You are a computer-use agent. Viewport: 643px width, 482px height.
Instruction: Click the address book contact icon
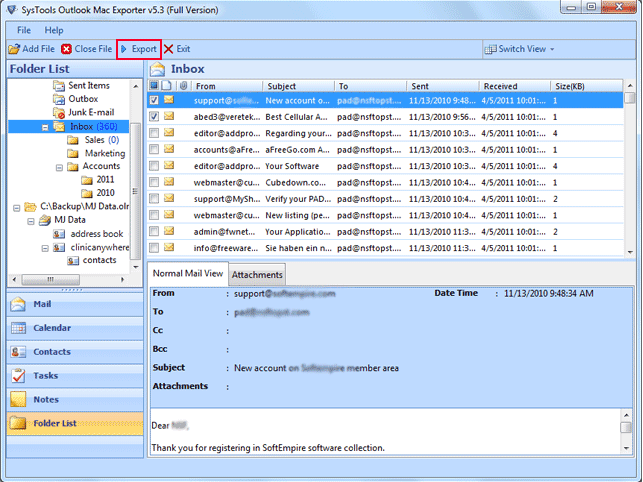59,234
